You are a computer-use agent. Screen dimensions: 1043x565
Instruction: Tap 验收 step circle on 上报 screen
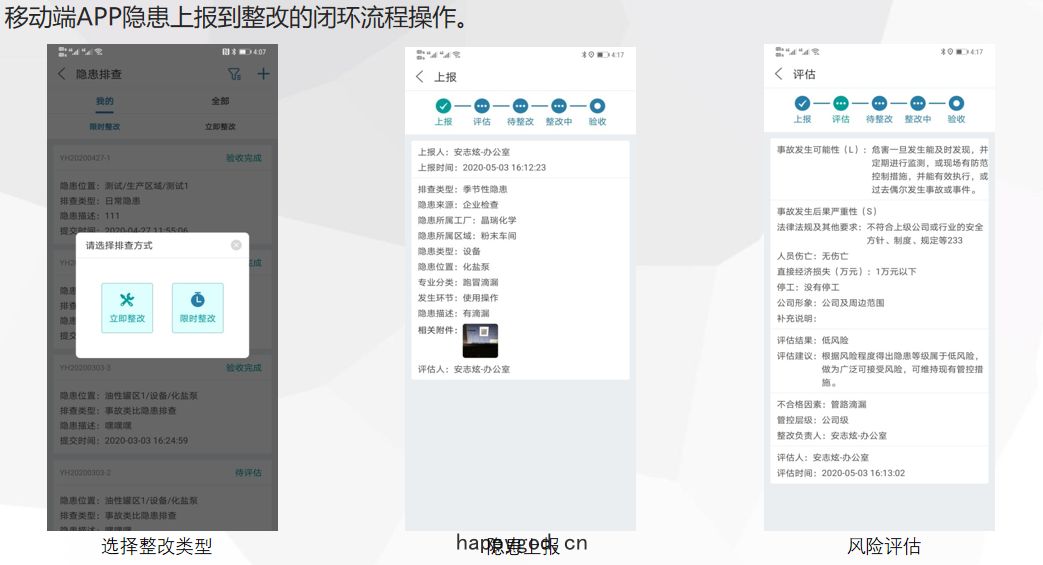coord(597,106)
